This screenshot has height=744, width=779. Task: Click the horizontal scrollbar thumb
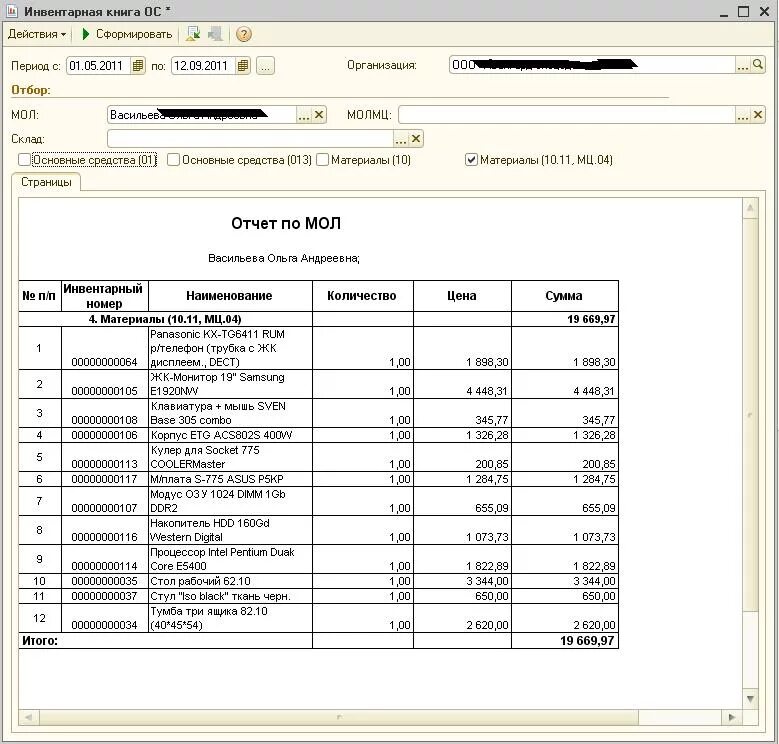[x=338, y=717]
